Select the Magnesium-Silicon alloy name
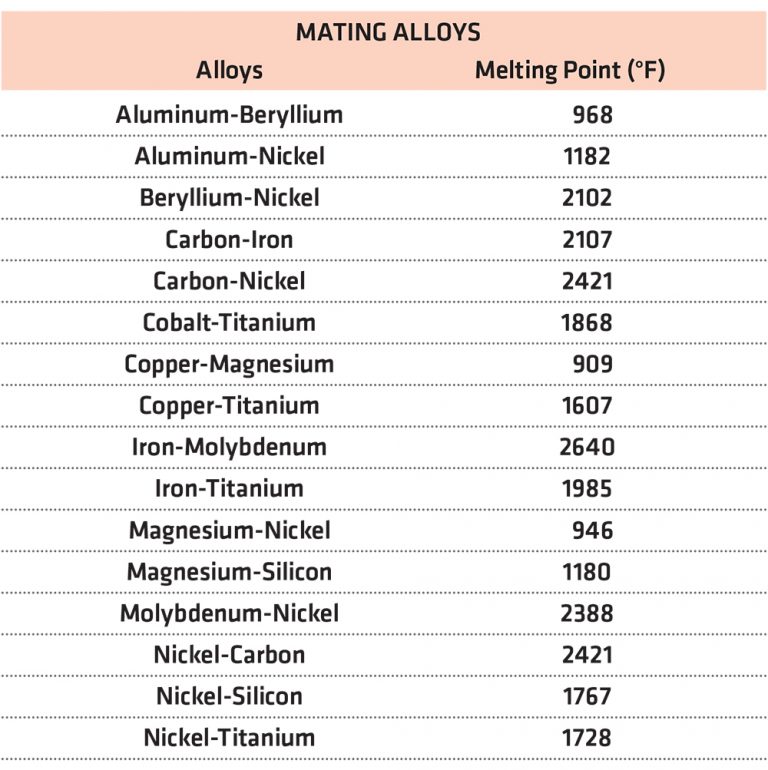This screenshot has height=770, width=768. pyautogui.click(x=229, y=572)
